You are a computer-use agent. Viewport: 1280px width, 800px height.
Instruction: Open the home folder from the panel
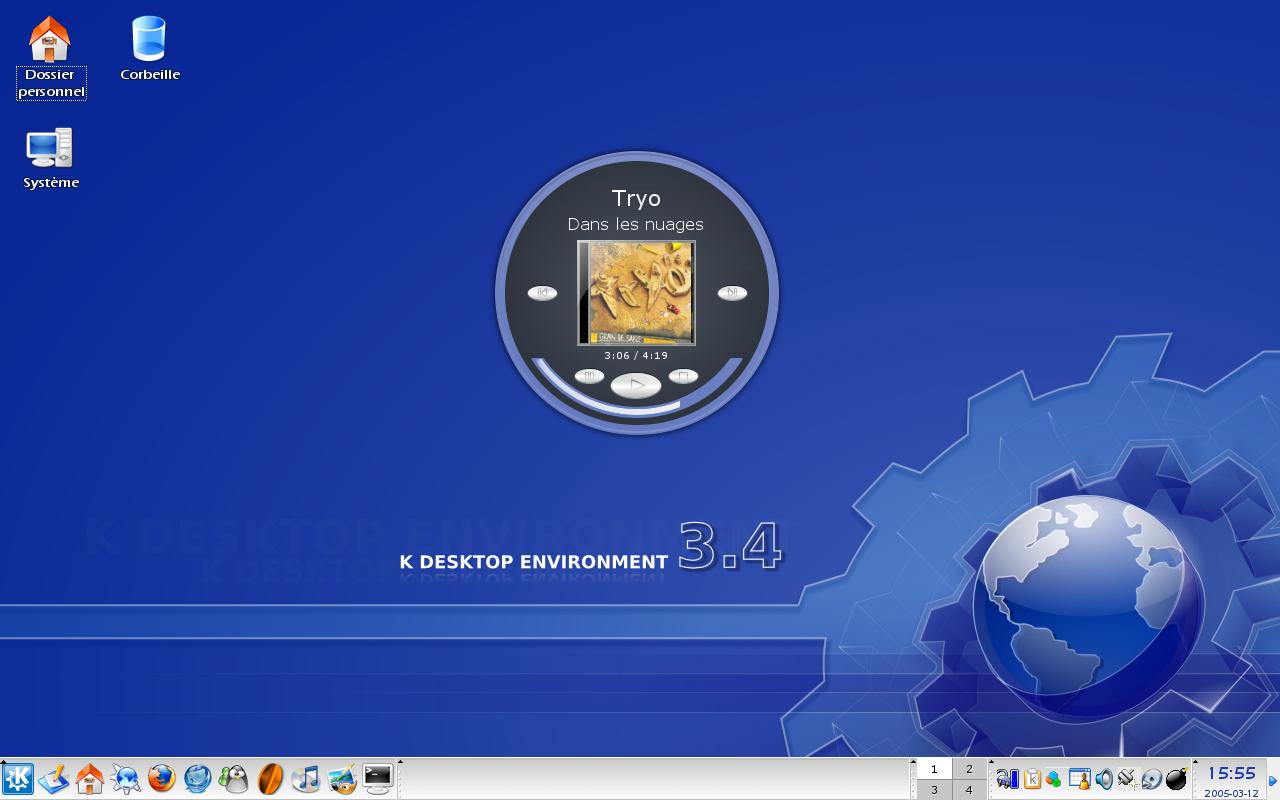(90, 779)
